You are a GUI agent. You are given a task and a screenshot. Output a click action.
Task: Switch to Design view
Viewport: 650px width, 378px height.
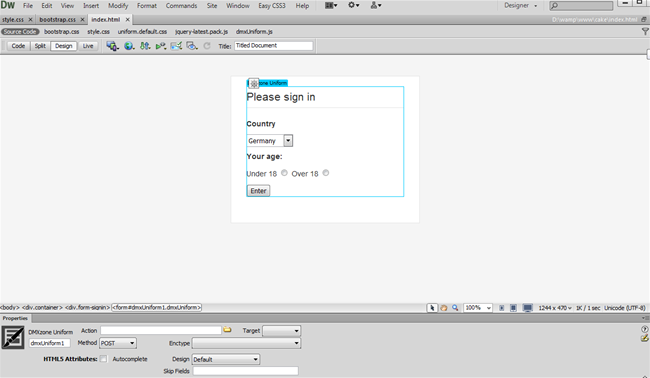tap(63, 46)
